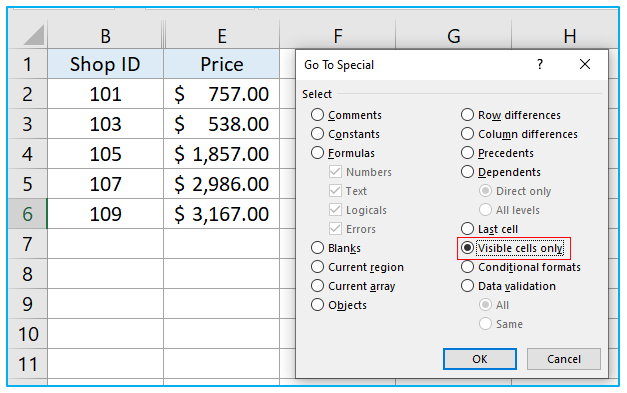627x393 pixels.
Task: Select cell with Shop ID 105
Action: (106, 154)
